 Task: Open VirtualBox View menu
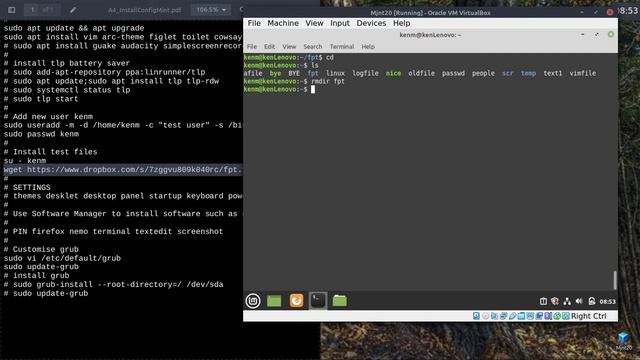(314, 23)
